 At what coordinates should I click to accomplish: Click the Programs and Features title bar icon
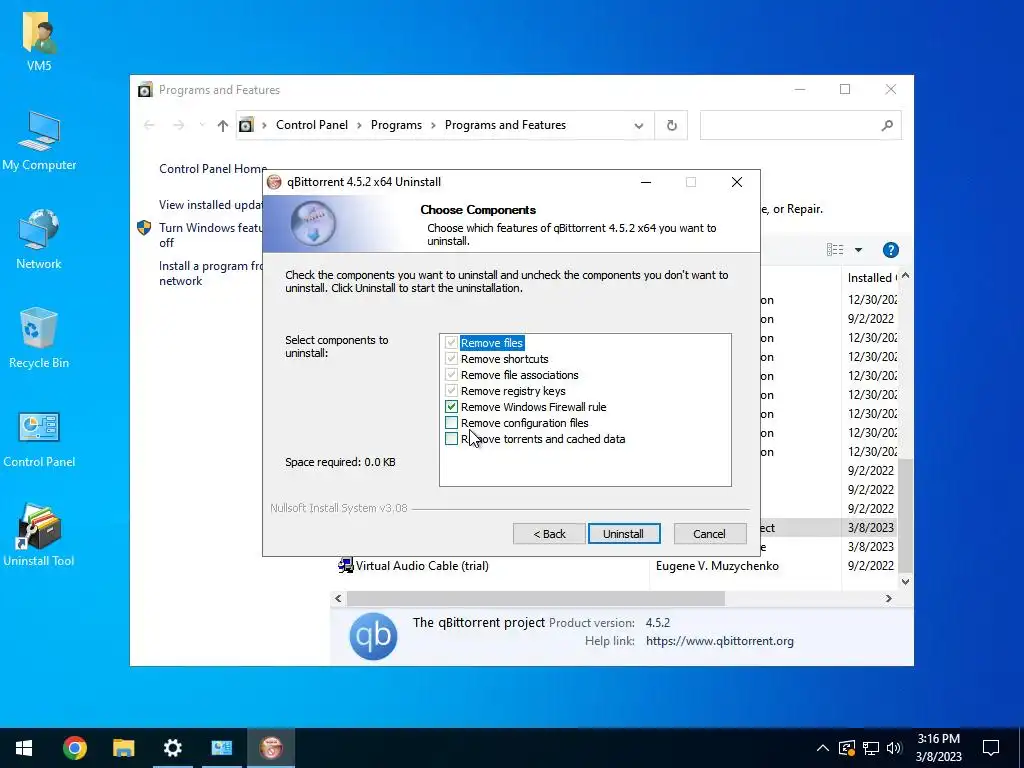pyautogui.click(x=145, y=89)
